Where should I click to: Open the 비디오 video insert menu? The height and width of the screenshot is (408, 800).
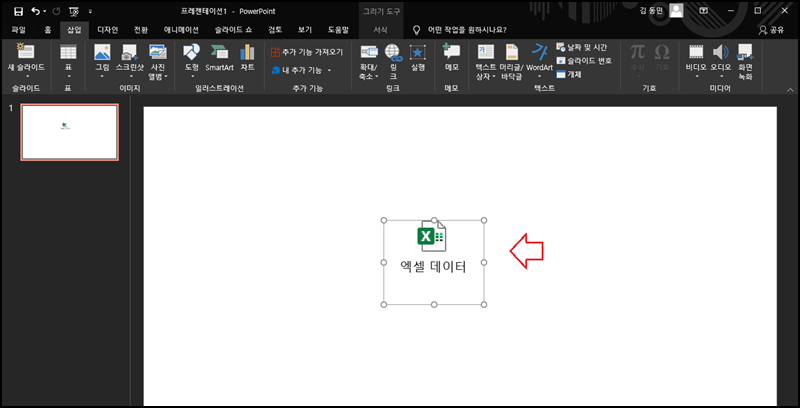point(696,61)
